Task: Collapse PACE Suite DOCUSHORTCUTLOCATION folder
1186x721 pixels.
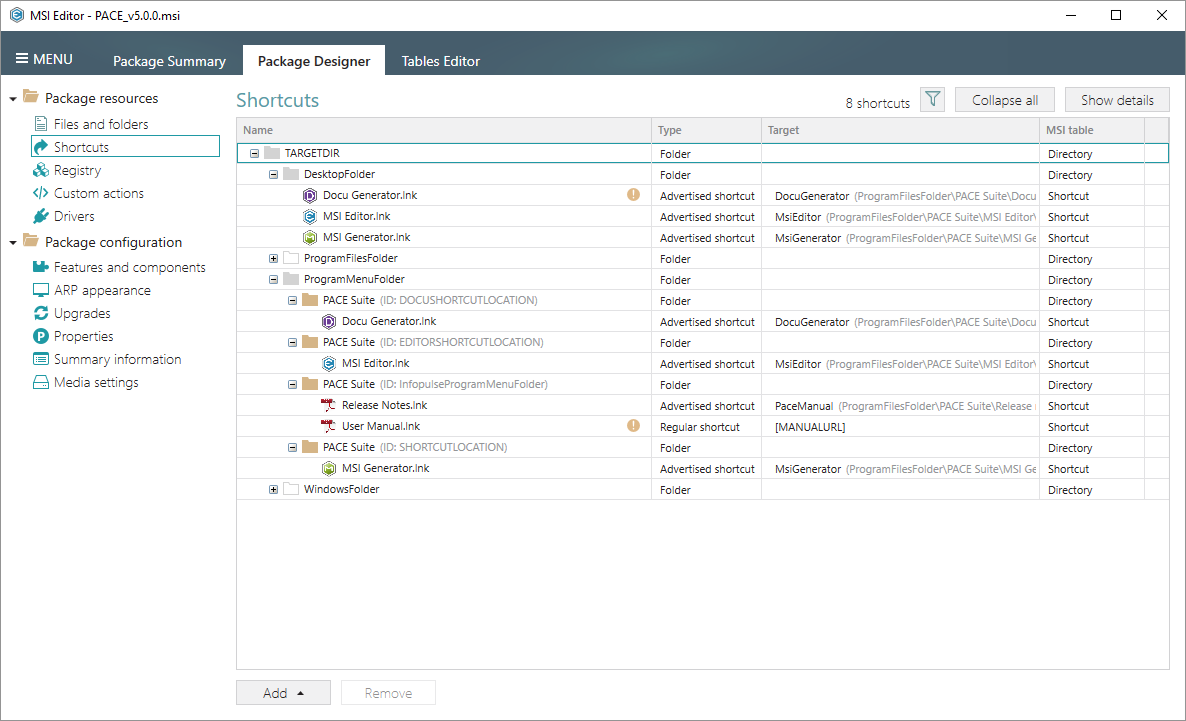Action: click(x=292, y=301)
